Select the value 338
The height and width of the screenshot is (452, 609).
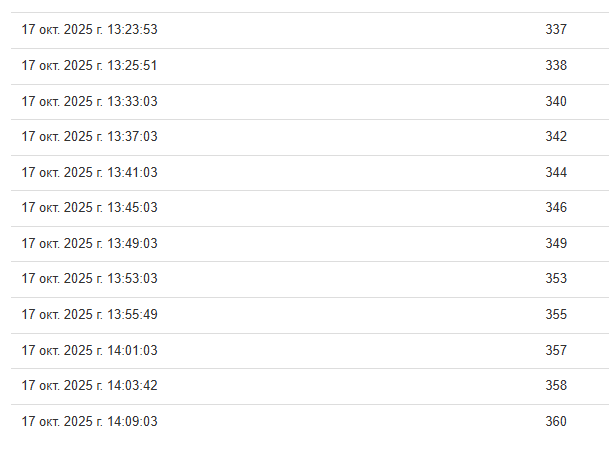click(556, 66)
